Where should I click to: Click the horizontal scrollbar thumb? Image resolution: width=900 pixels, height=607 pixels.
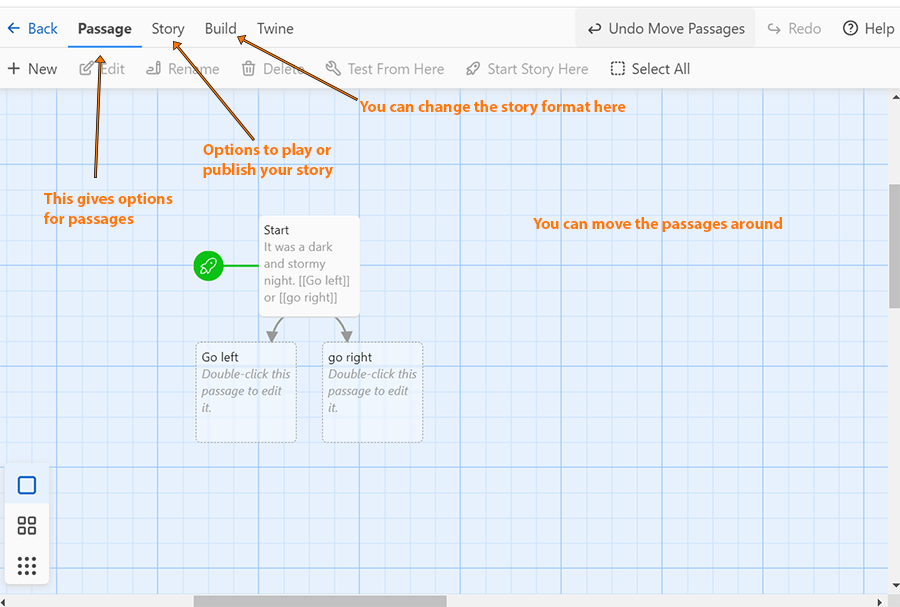(320, 601)
